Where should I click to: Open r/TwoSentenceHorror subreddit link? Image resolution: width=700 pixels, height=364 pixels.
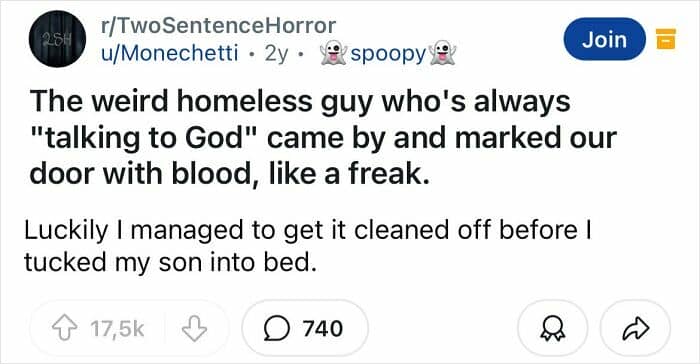[x=218, y=25]
